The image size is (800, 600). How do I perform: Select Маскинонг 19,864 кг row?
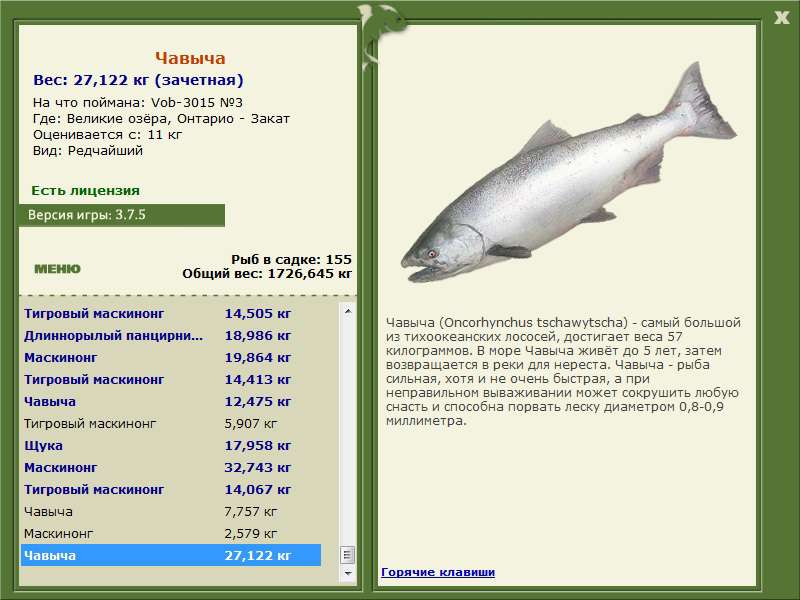click(x=171, y=358)
